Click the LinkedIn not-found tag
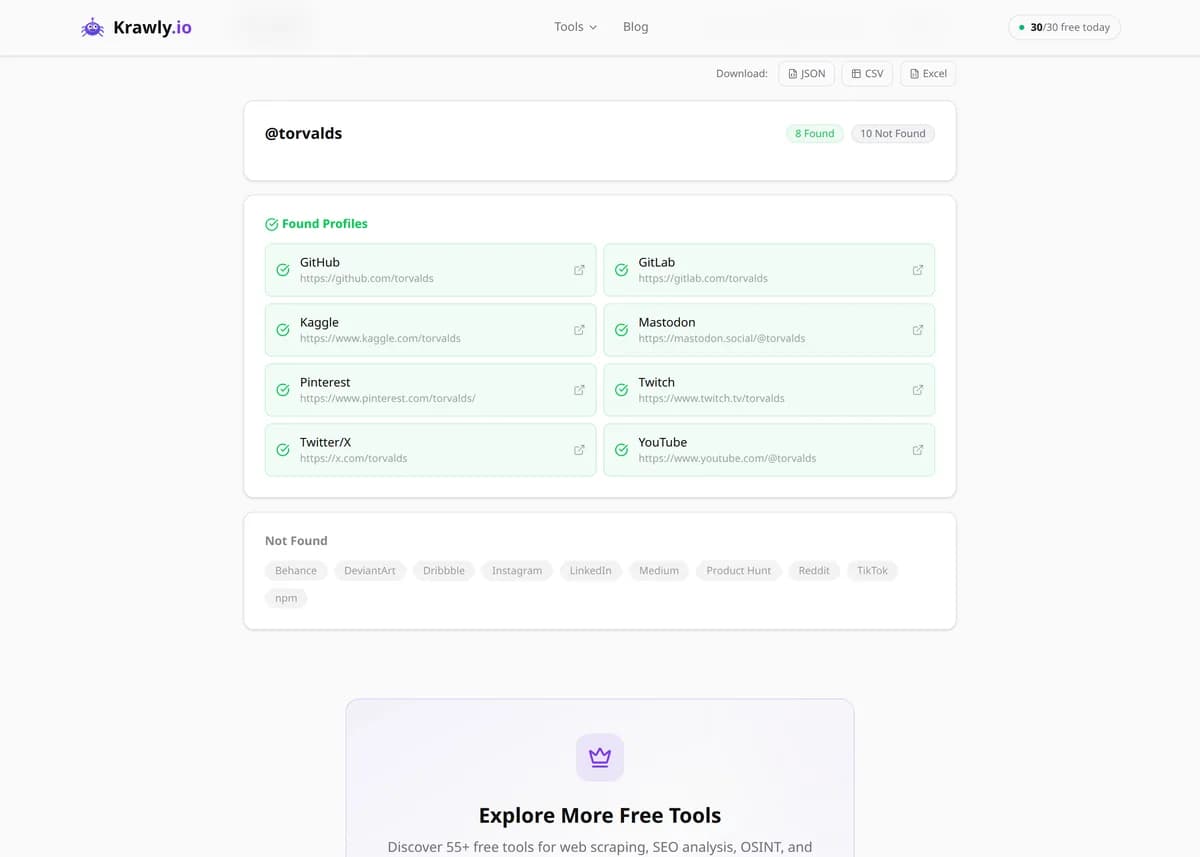Image resolution: width=1200 pixels, height=857 pixels. [x=591, y=570]
